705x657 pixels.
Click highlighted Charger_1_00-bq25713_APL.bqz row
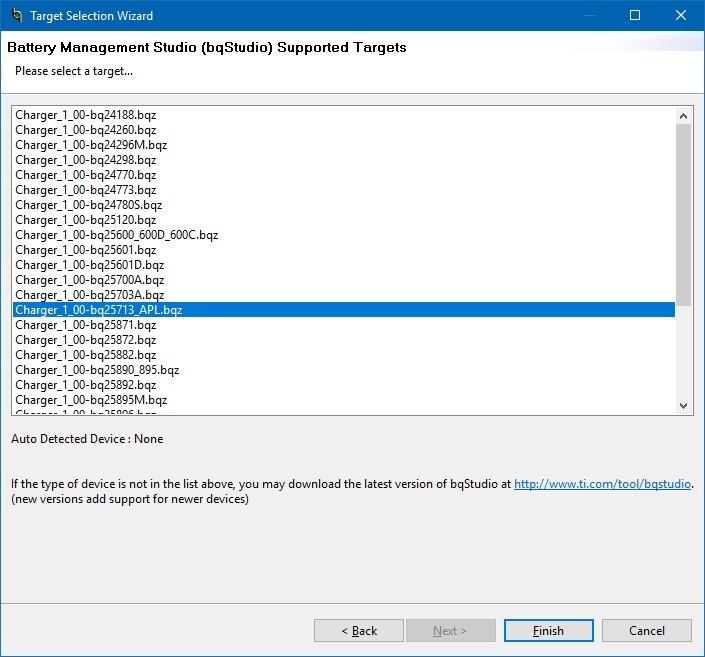click(x=344, y=310)
